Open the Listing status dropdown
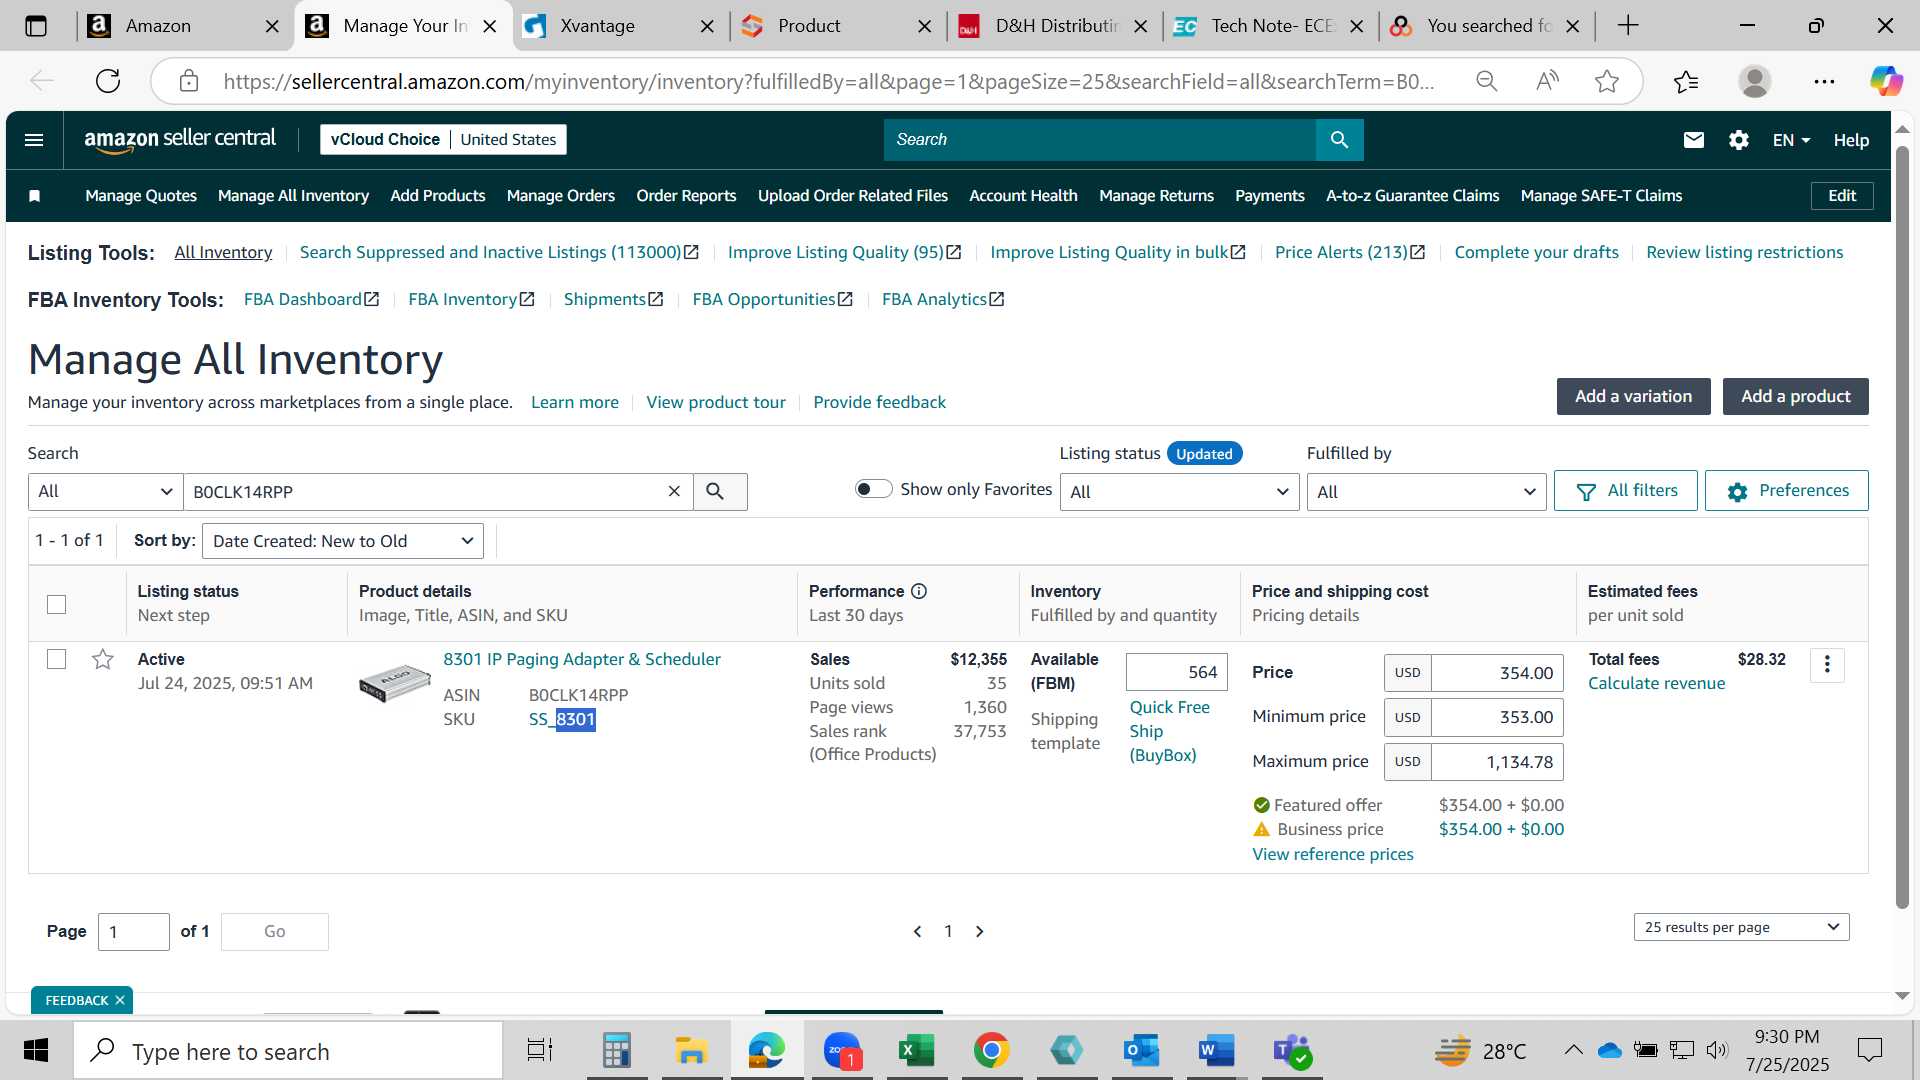The height and width of the screenshot is (1080, 1920). [x=1179, y=491]
